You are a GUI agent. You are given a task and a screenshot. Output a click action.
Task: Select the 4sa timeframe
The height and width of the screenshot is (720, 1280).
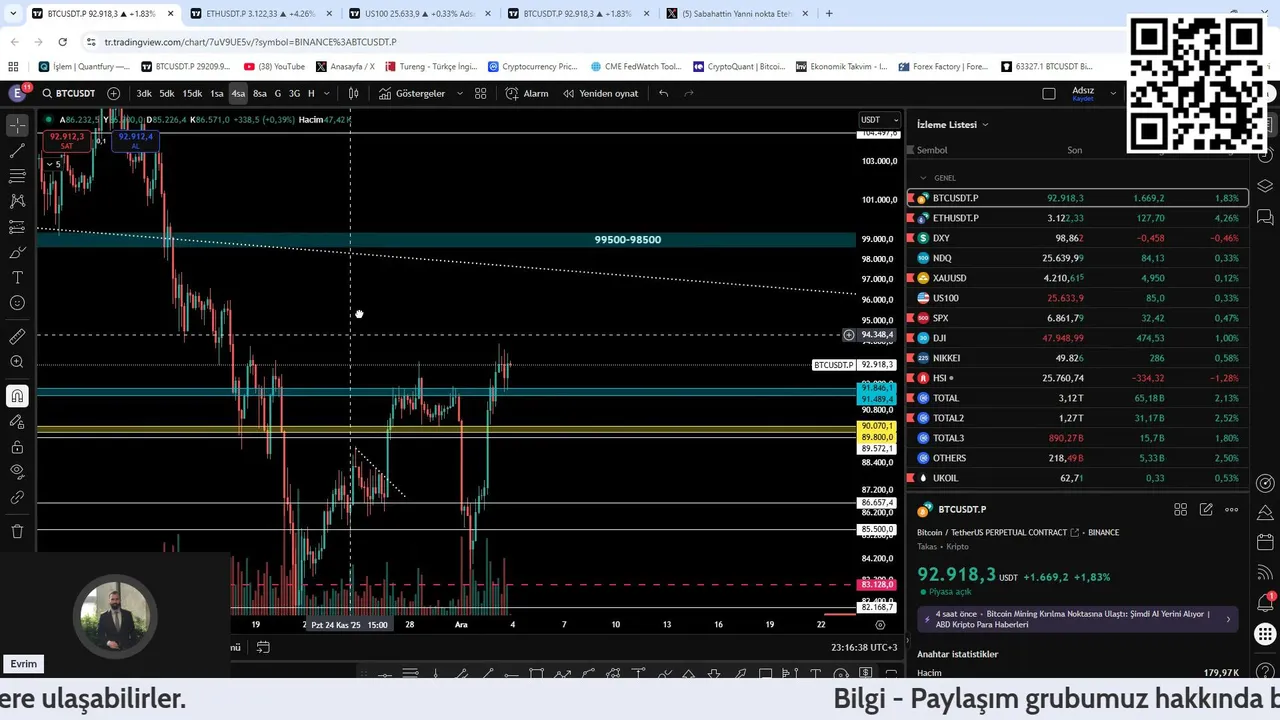tap(238, 93)
